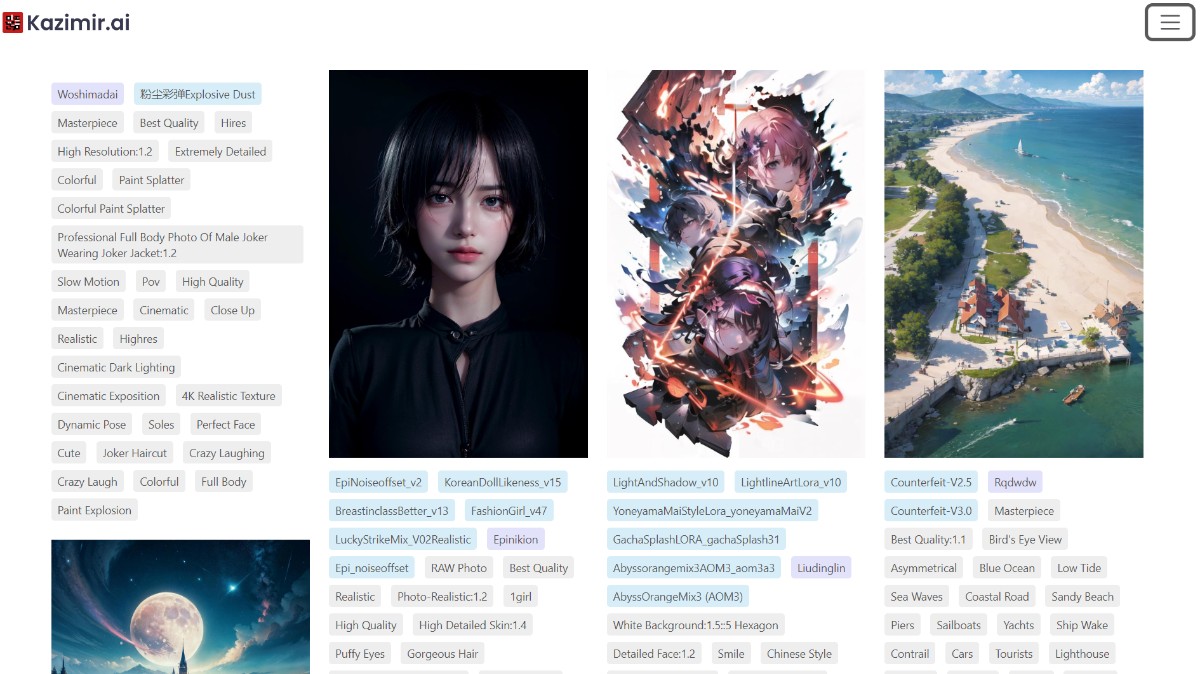Click the Sailboats tag
Viewport: 1200px width, 674px height.
coord(958,625)
